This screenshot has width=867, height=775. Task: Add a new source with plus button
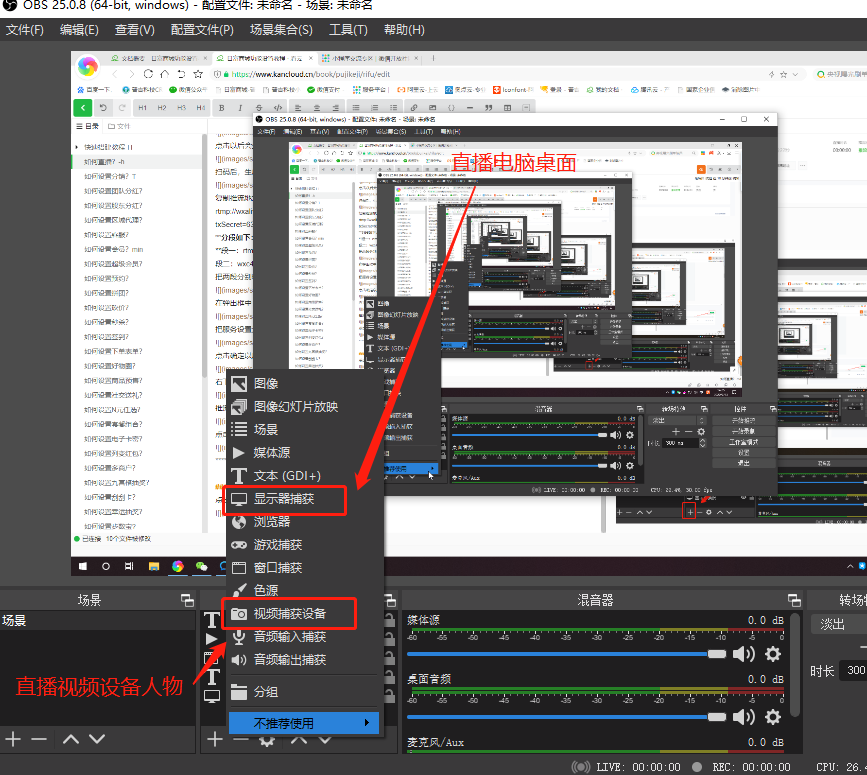coord(215,739)
